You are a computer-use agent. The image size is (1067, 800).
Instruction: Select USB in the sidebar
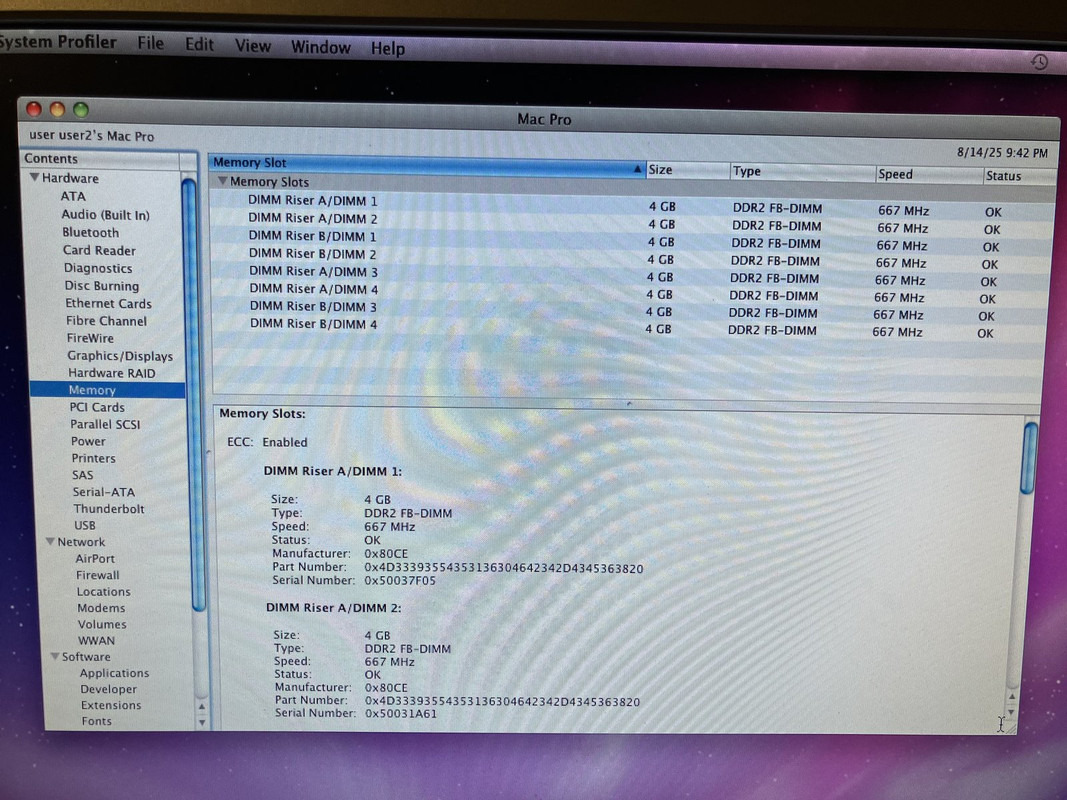coord(85,525)
